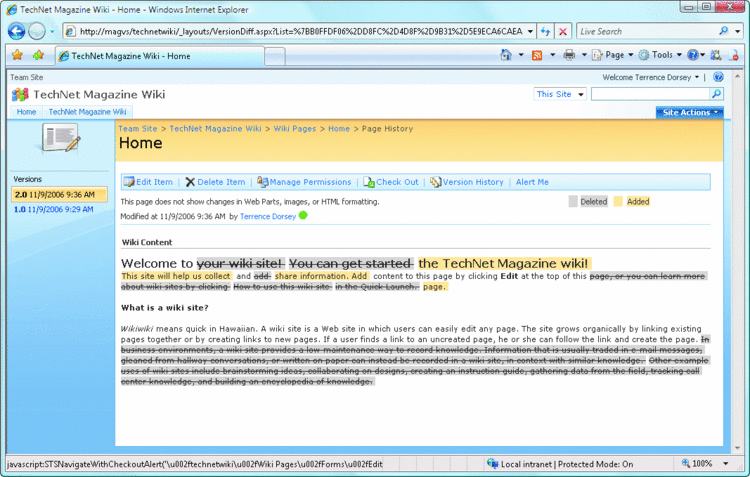Click the Messenger icon in command bar
750x477 pixels.
click(716, 55)
